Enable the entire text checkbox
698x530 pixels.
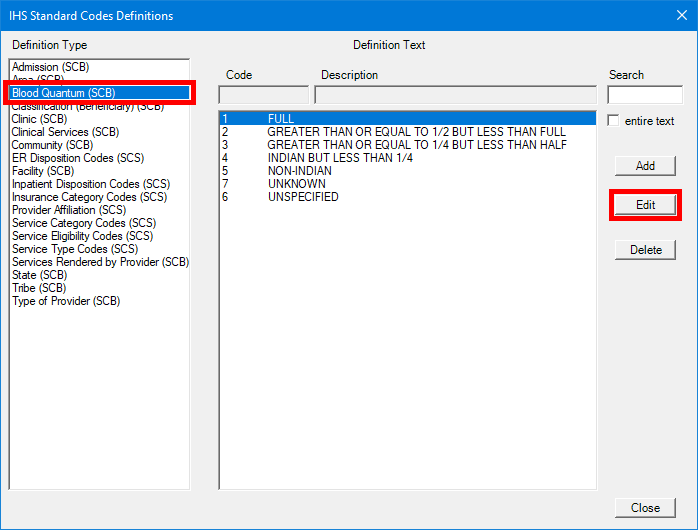[x=614, y=121]
